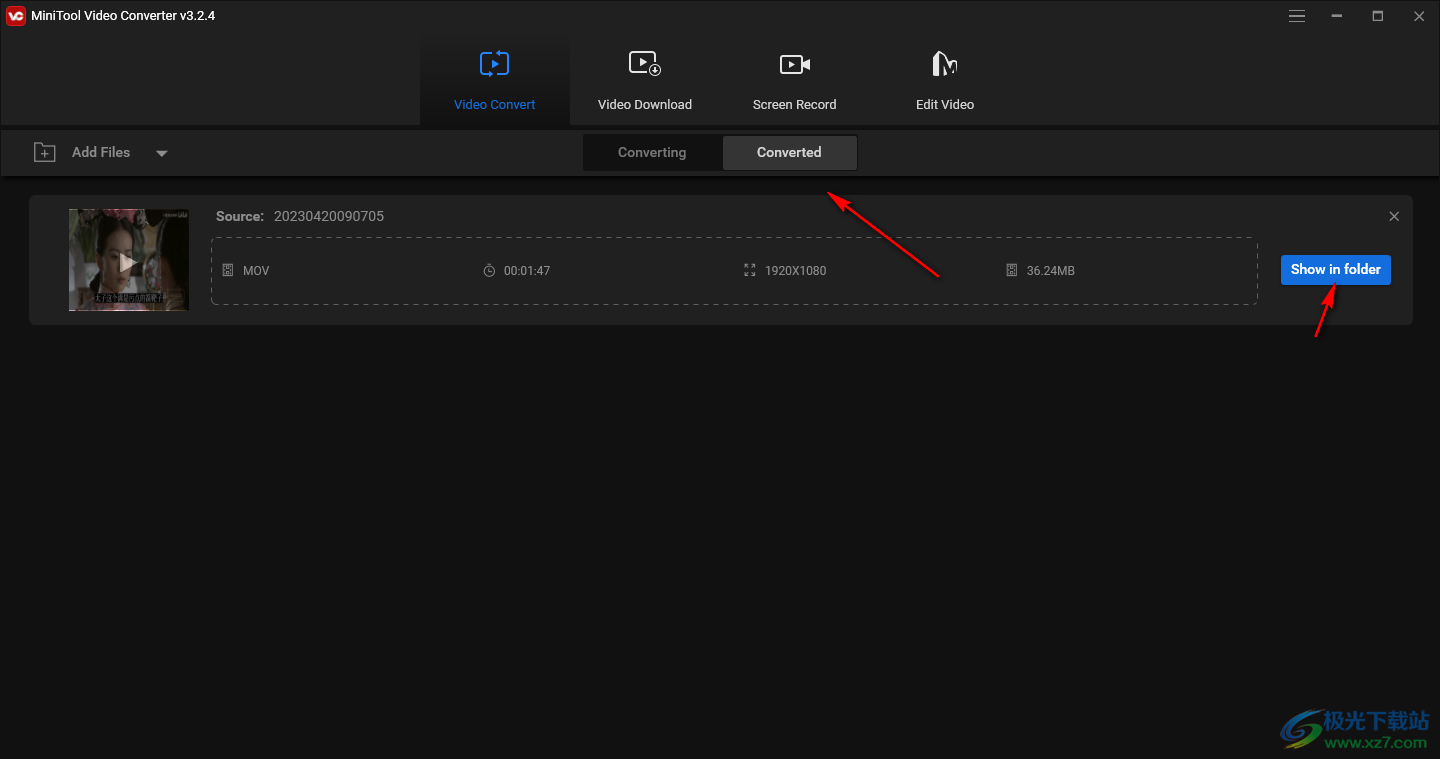Click the MOV format icon

tap(228, 271)
